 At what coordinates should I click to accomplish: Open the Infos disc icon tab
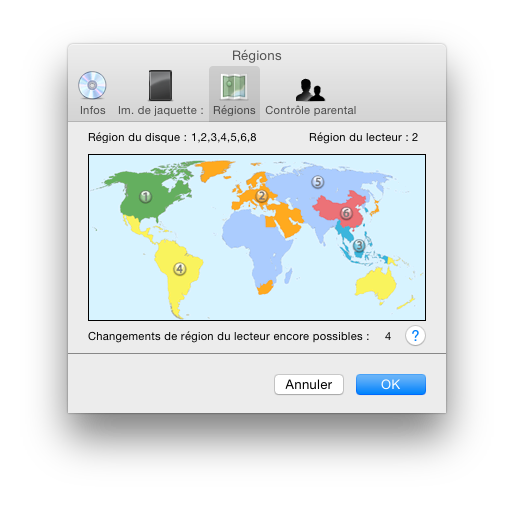(x=92, y=85)
